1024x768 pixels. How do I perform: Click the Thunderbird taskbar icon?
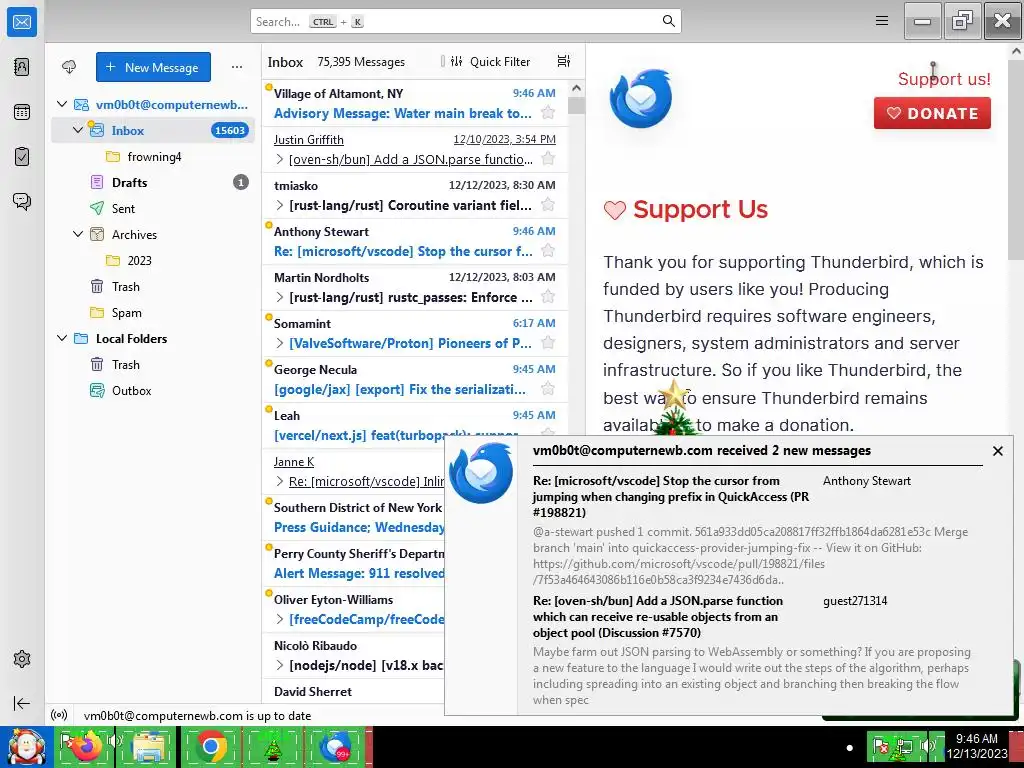[337, 747]
